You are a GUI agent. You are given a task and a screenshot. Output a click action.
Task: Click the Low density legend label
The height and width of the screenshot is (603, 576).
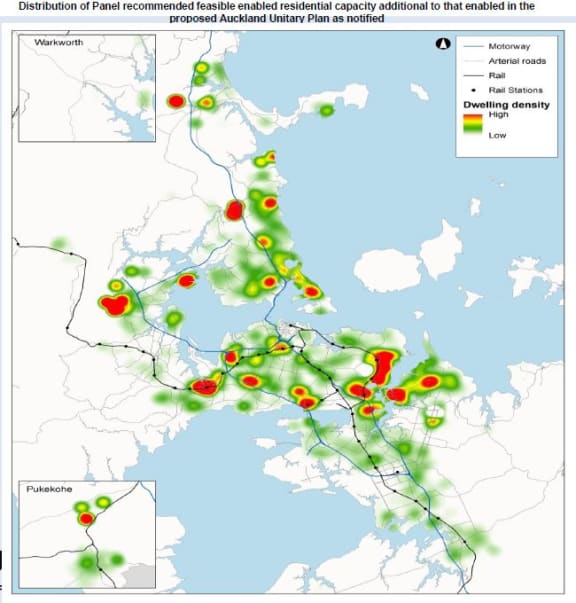point(497,135)
